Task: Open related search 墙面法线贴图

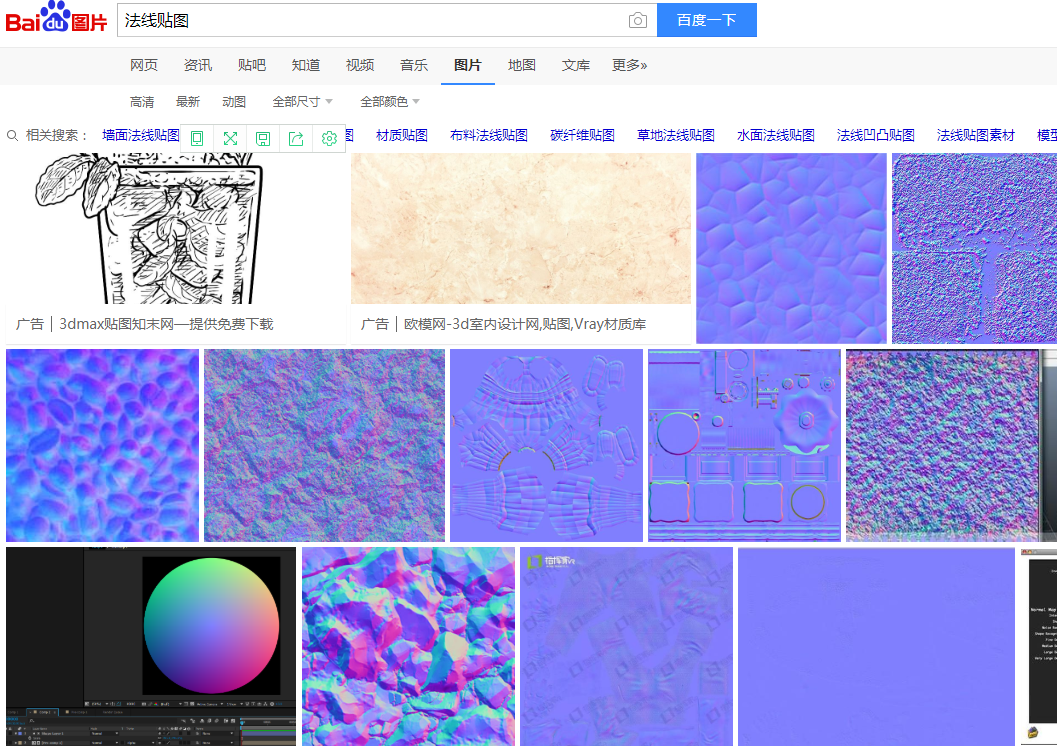Action: [x=141, y=135]
